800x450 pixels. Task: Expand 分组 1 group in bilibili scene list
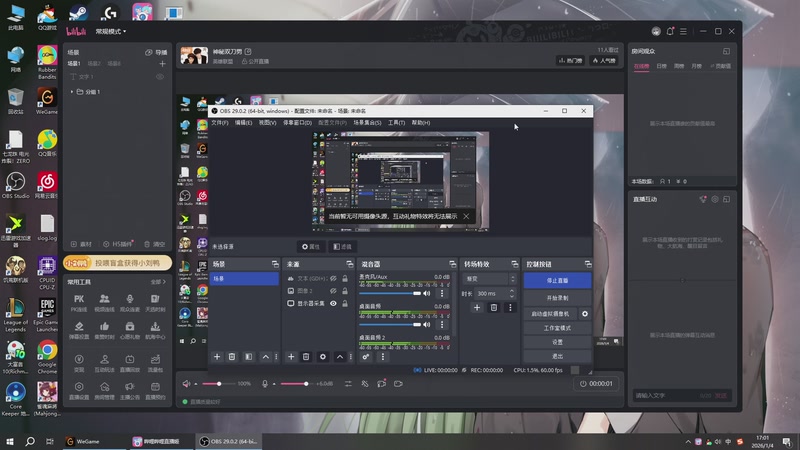tap(72, 92)
